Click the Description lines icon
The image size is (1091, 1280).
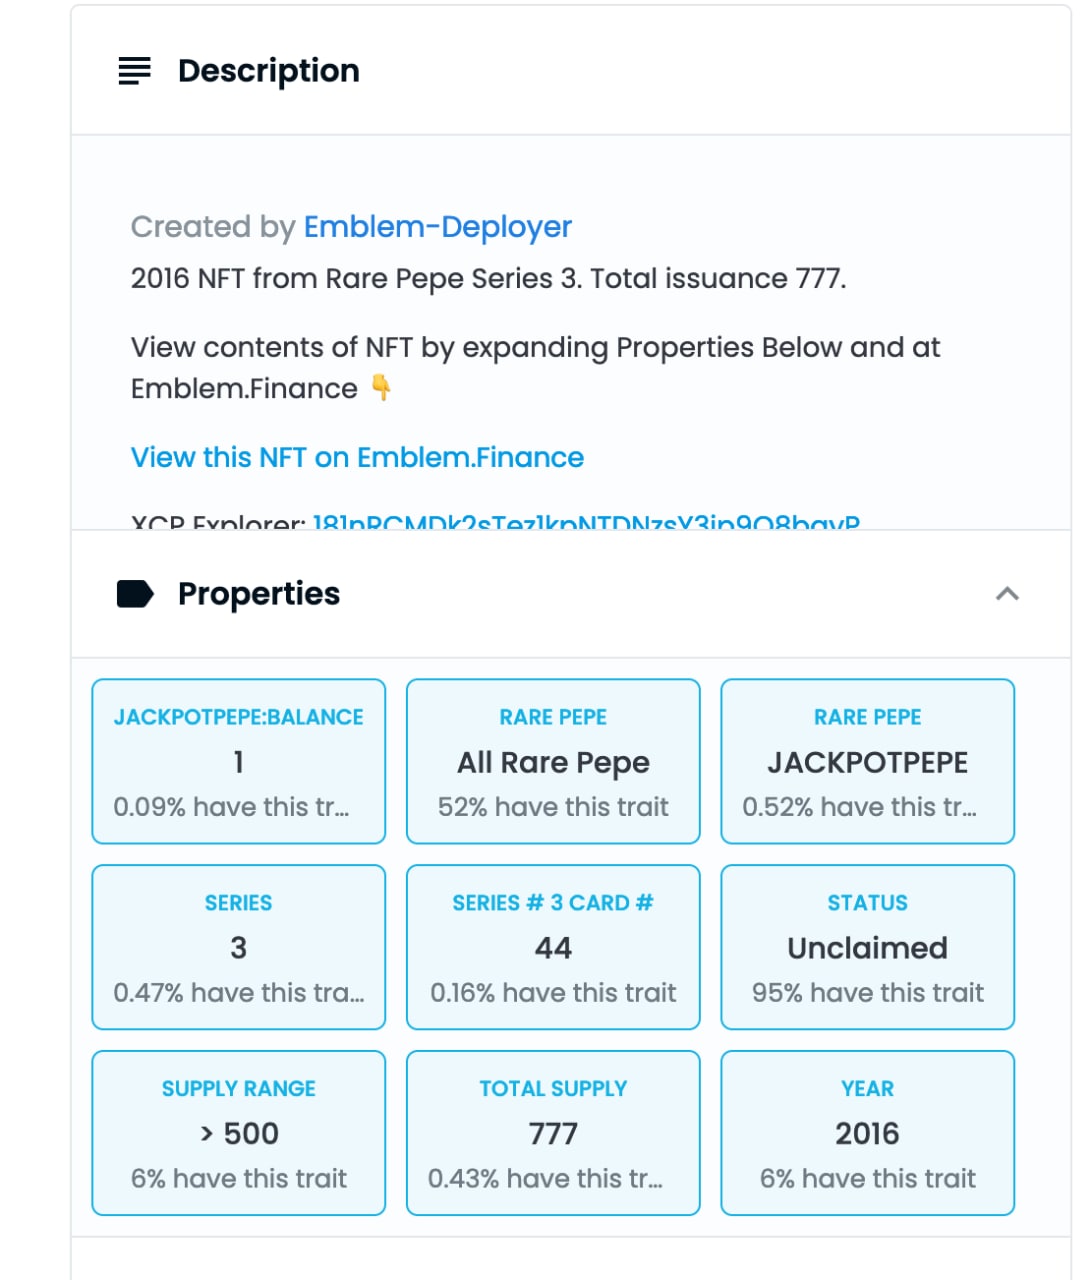134,71
